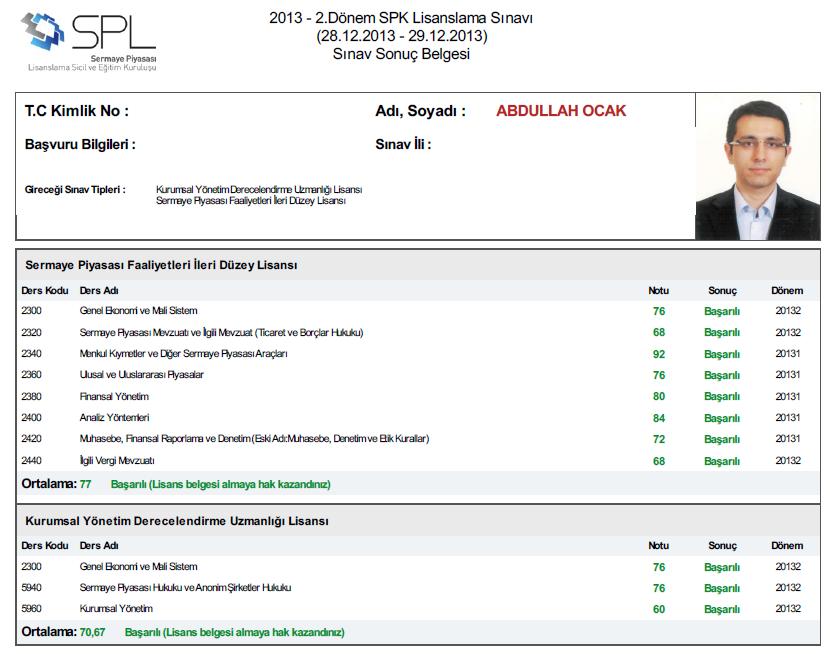The width and height of the screenshot is (830, 654).
Task: Click the title '2013 - 2.Dönem SPK Lisanslama Sınavı'
Action: (x=401, y=18)
